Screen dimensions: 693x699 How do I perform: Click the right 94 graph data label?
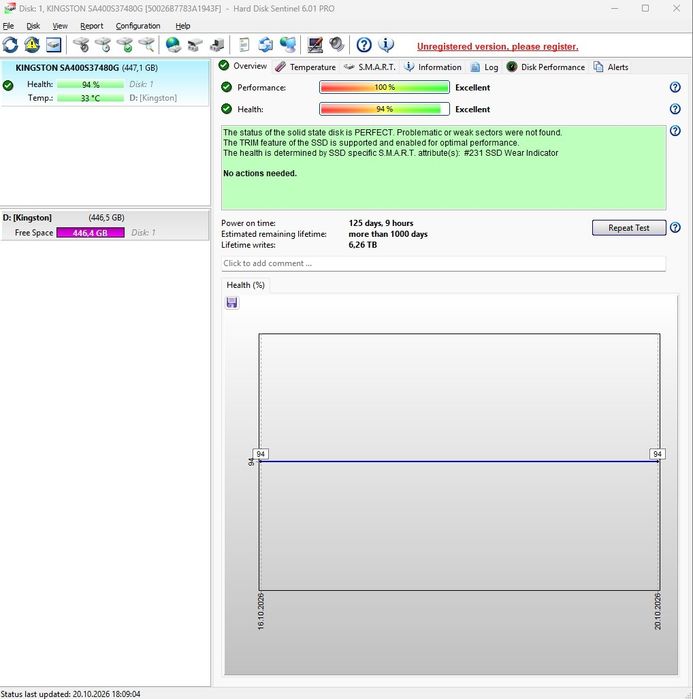point(657,454)
